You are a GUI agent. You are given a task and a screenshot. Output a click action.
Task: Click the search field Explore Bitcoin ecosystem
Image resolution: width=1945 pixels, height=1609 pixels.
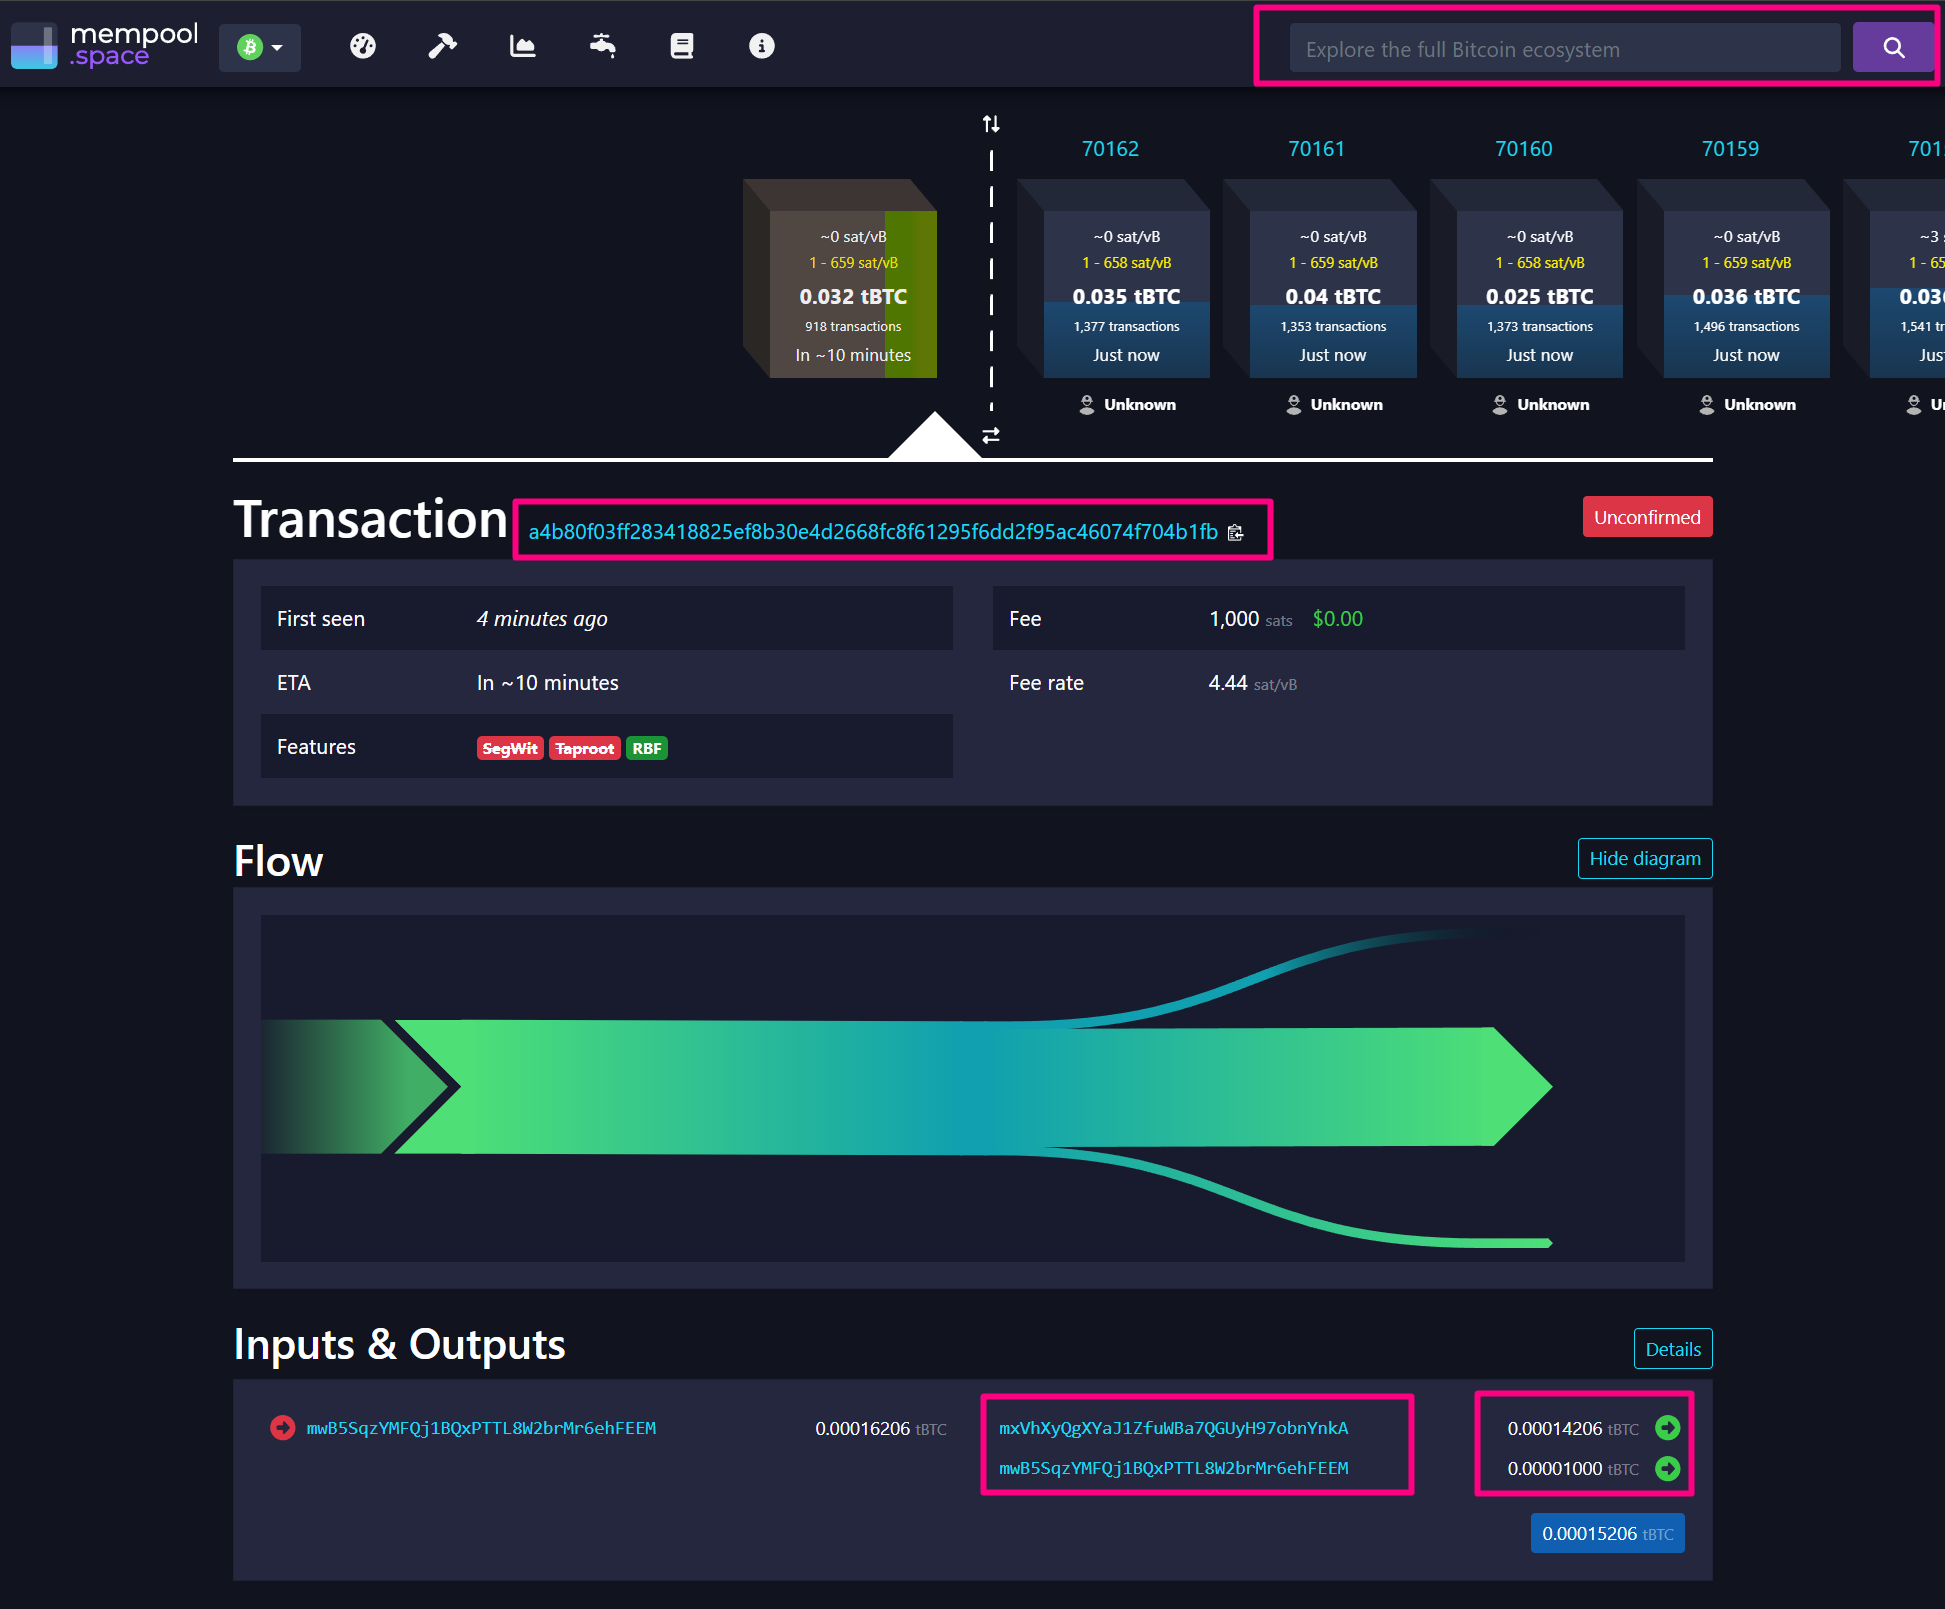tap(1564, 49)
